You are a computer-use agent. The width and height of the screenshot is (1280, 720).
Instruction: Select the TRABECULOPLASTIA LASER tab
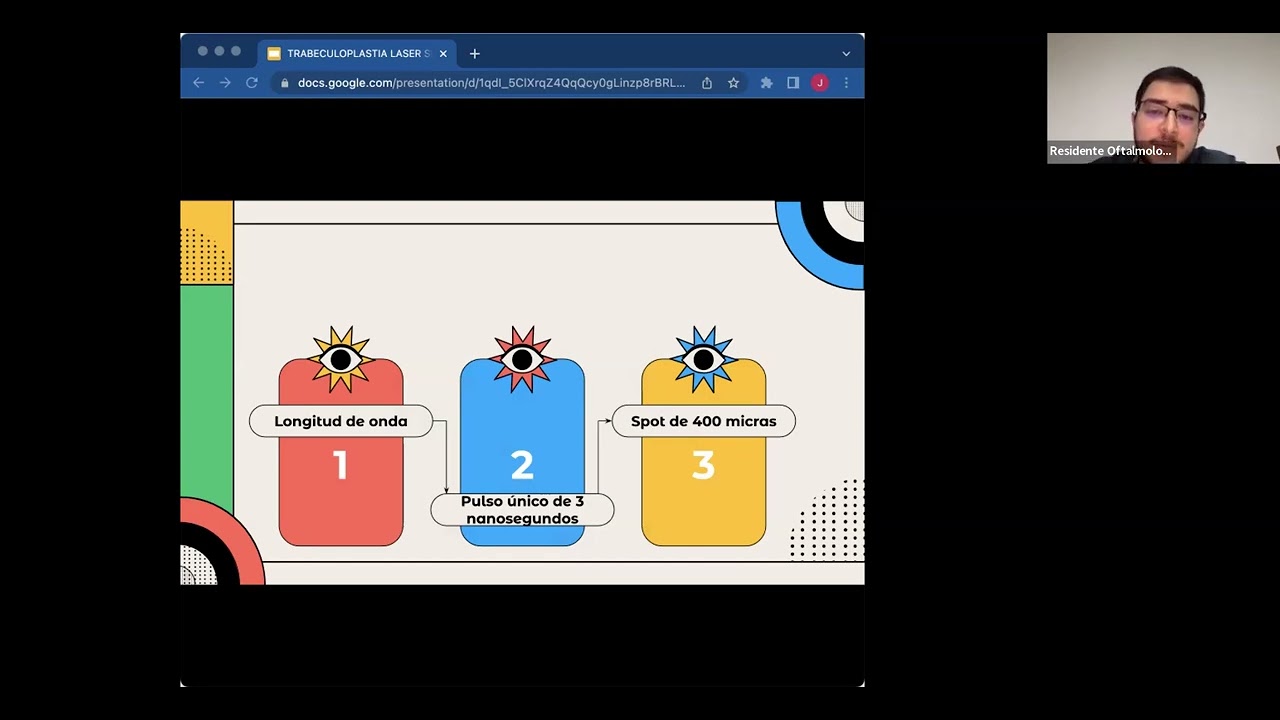coord(358,54)
